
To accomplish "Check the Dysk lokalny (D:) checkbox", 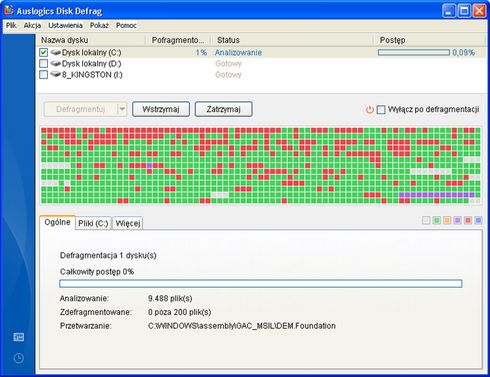I will [43, 63].
